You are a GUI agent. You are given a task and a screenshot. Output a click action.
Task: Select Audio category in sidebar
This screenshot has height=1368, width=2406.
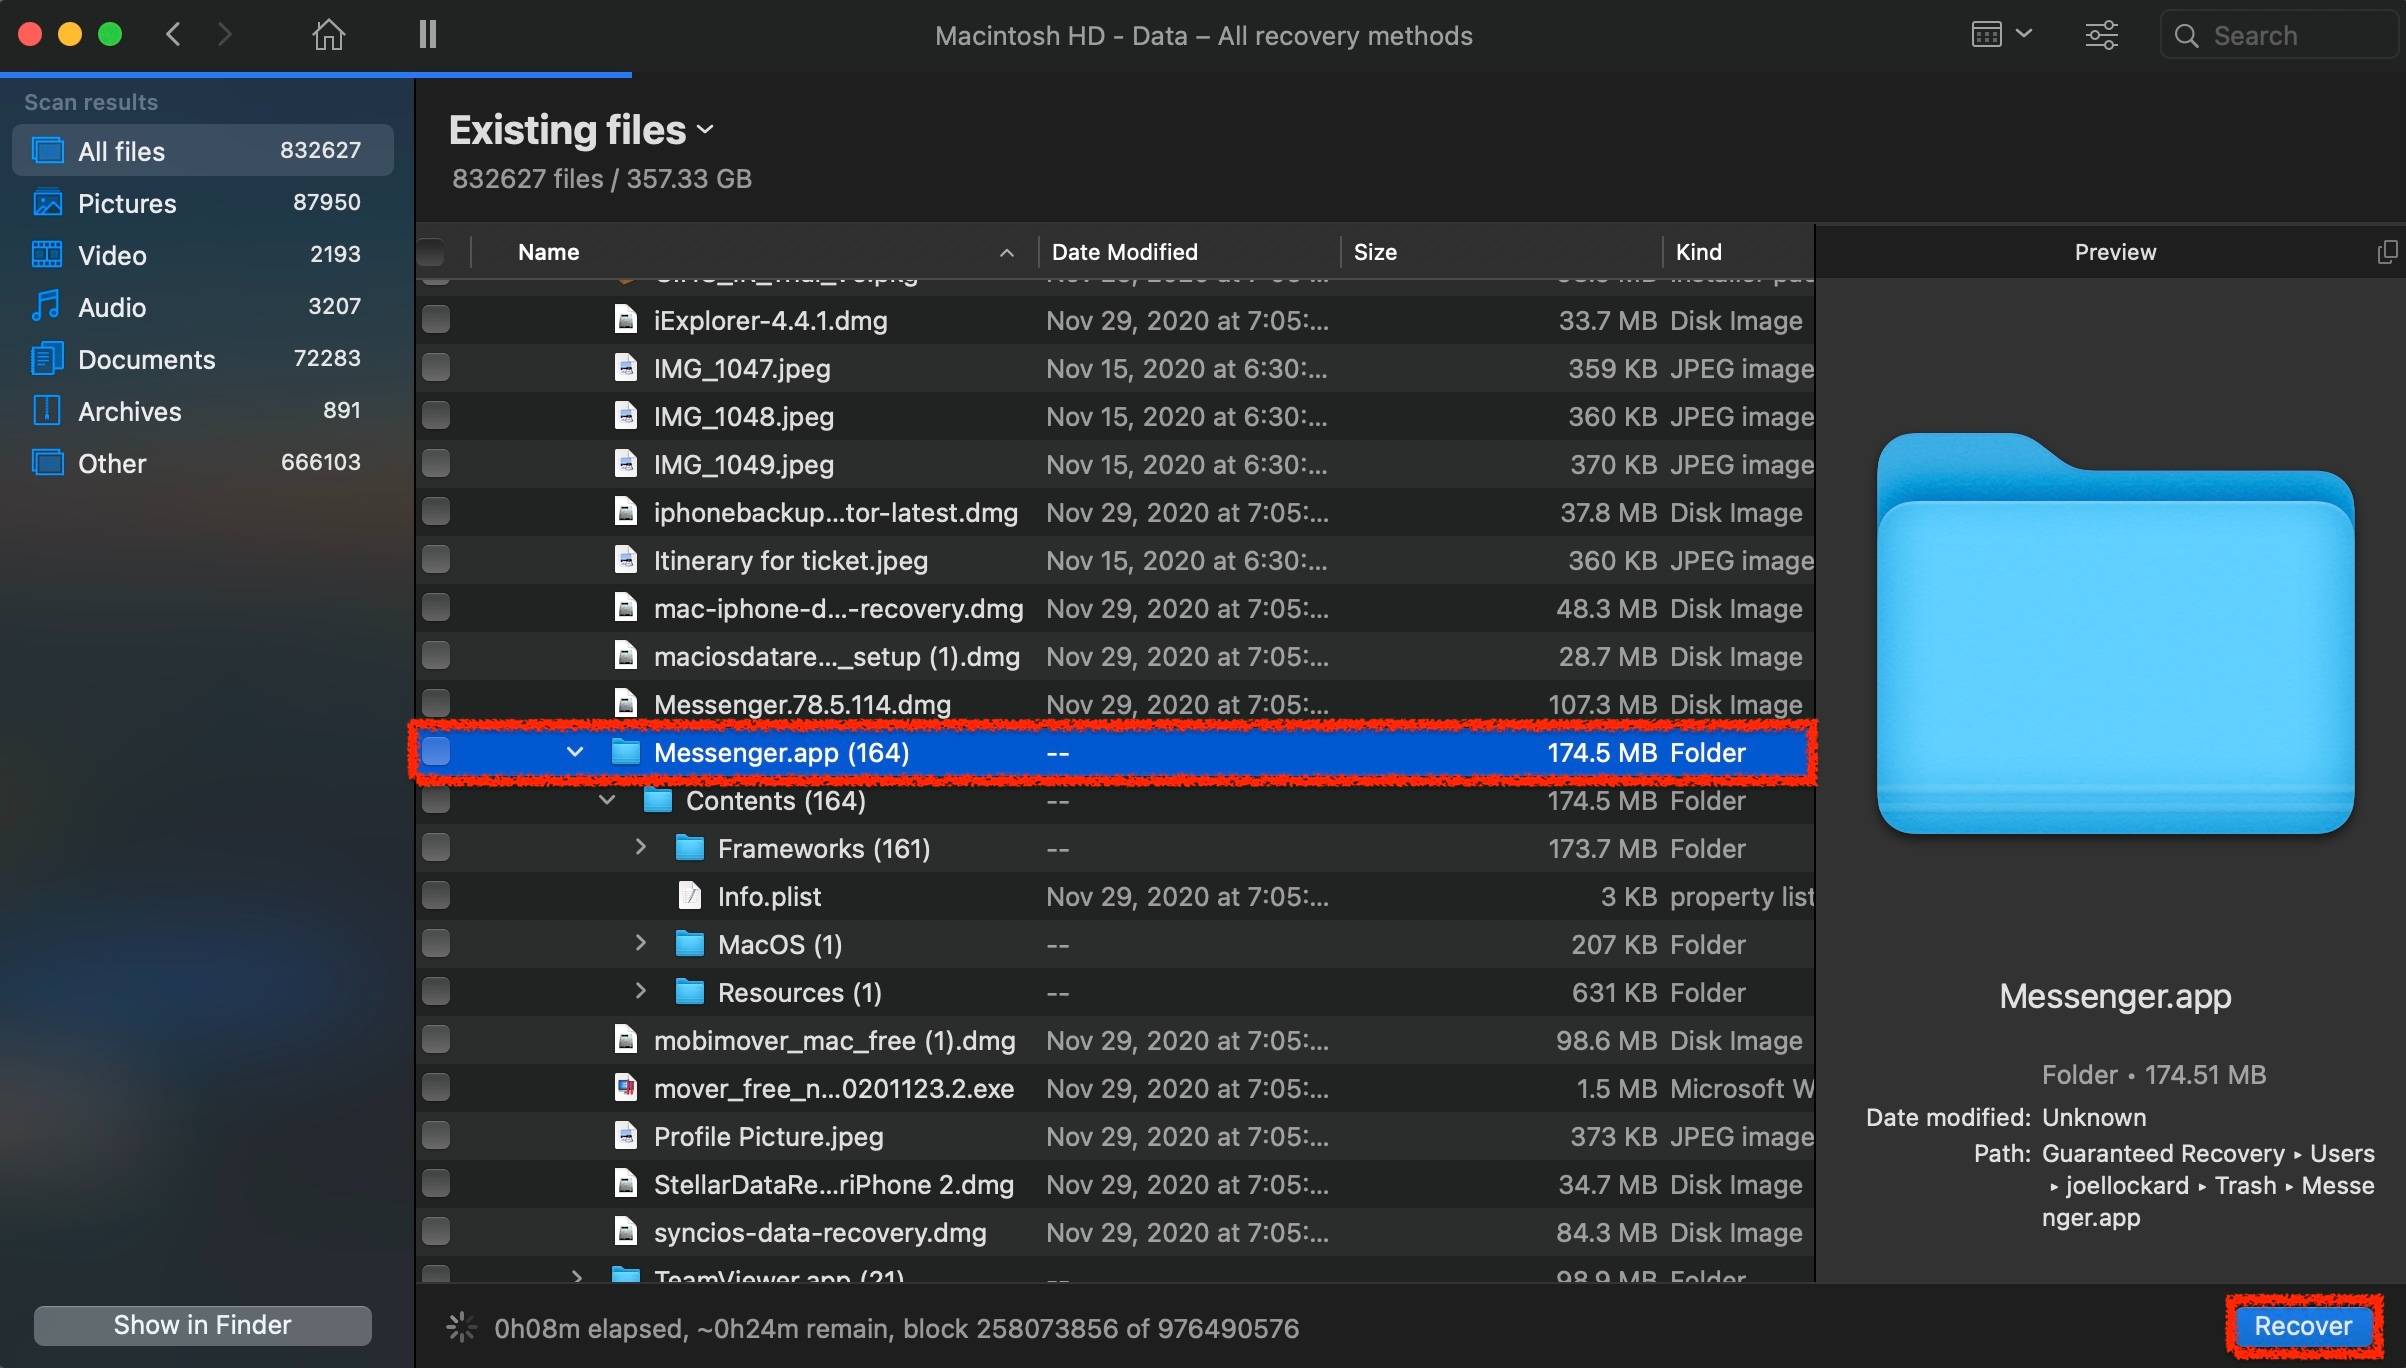112,307
